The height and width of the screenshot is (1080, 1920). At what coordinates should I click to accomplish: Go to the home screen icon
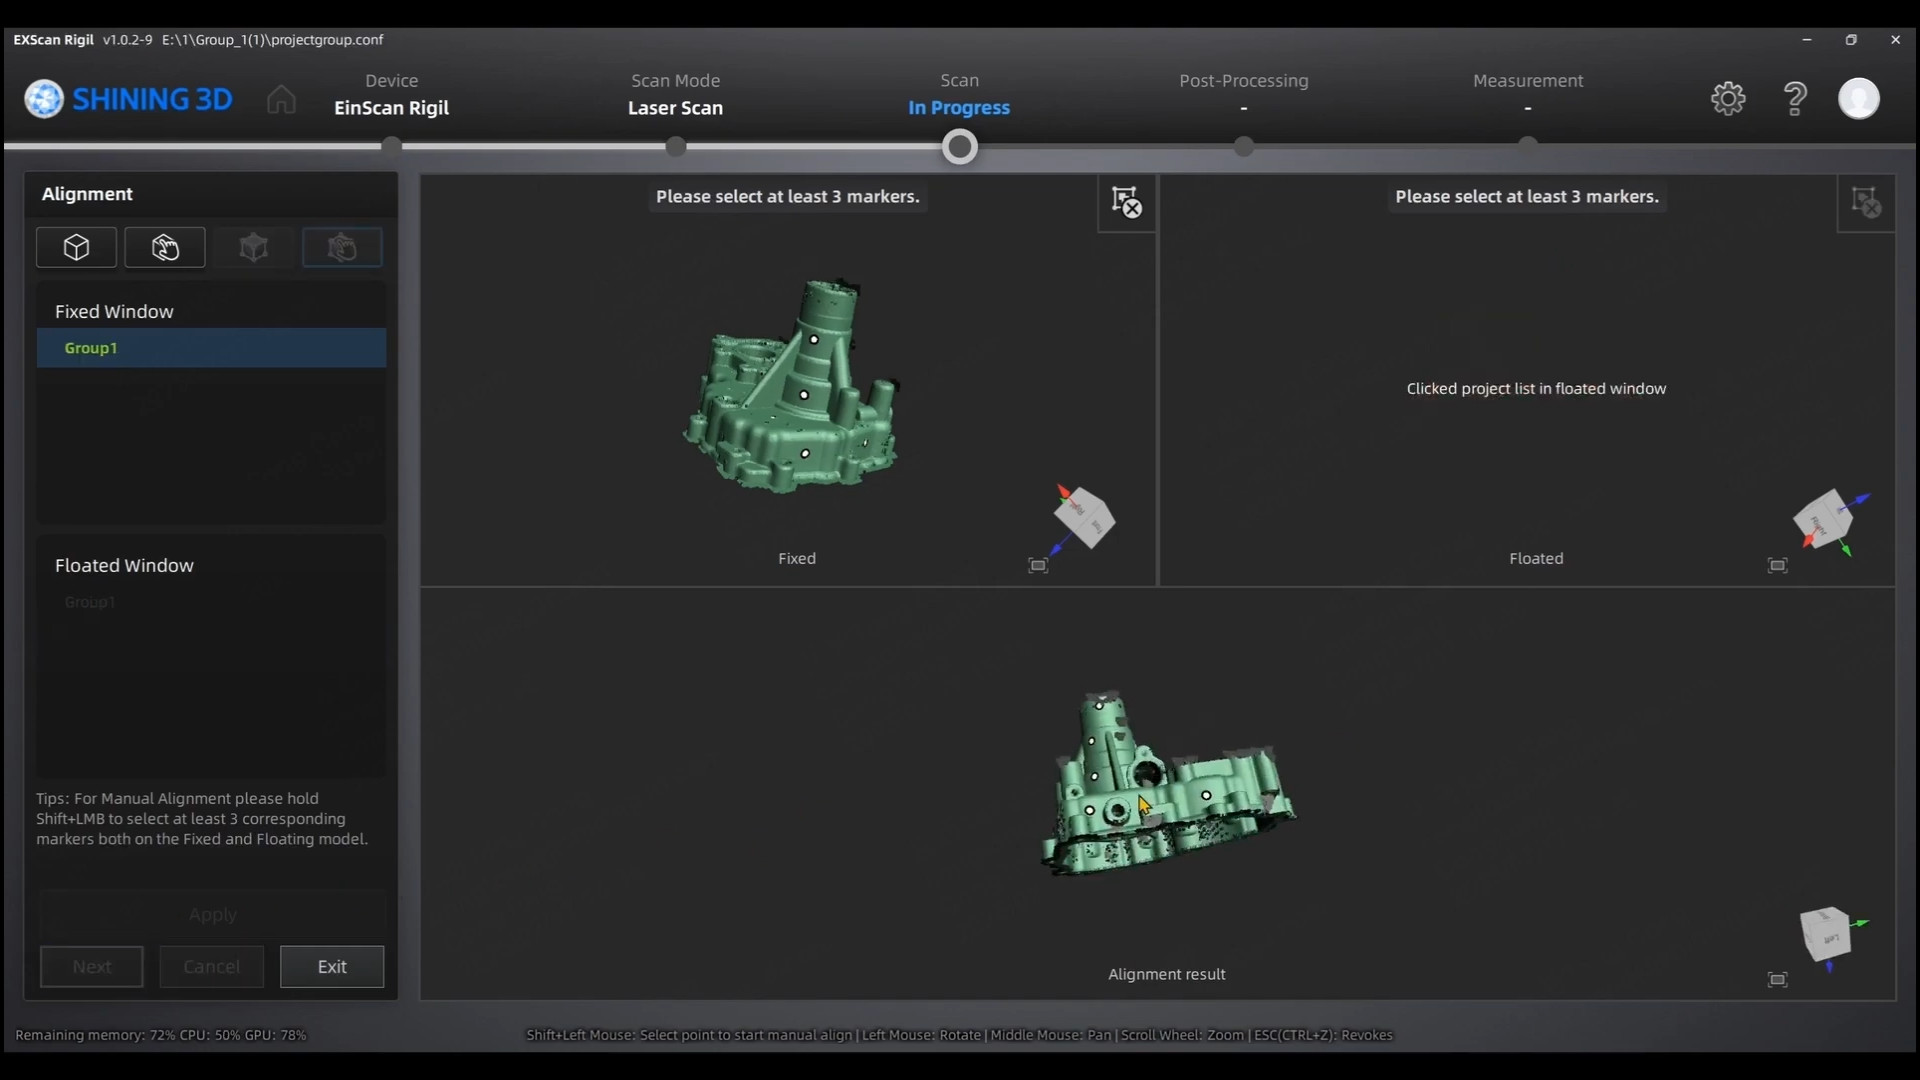[281, 99]
